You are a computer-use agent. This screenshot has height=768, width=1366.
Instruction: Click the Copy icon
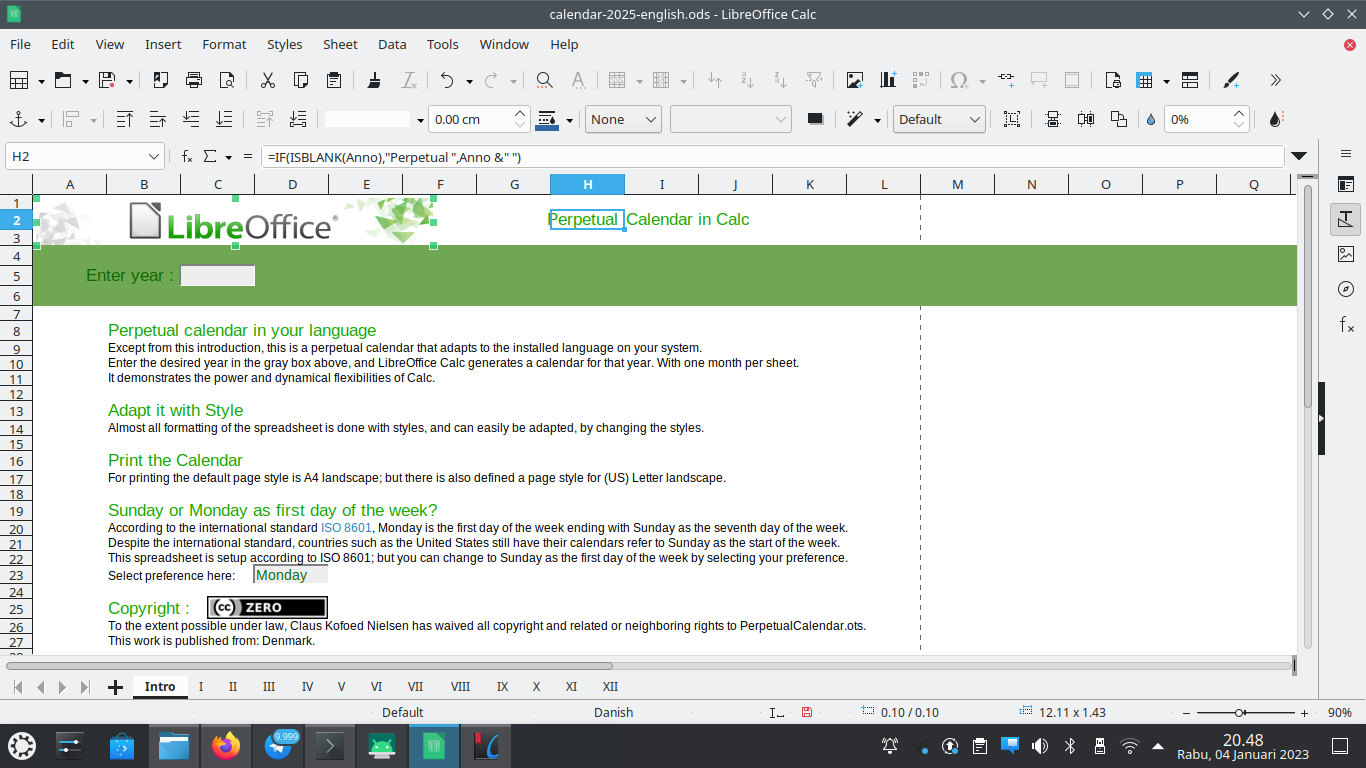(301, 80)
